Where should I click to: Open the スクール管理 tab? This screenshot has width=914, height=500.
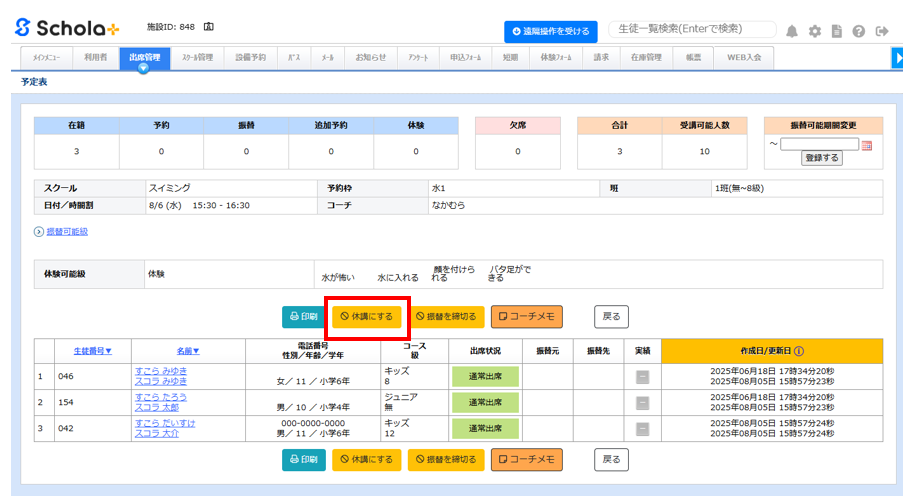[197, 58]
